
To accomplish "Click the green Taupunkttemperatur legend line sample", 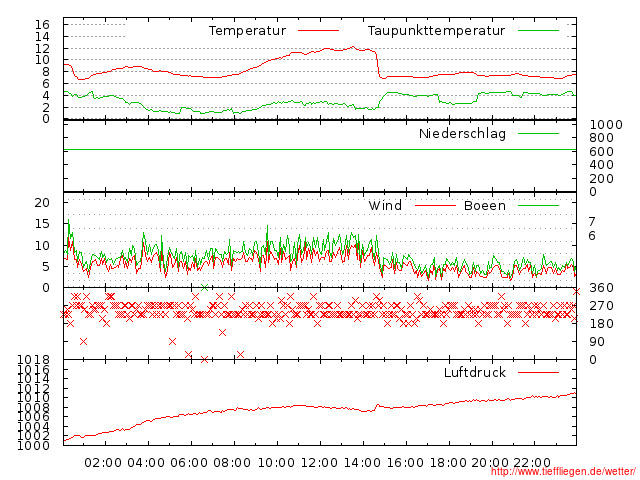I will tap(538, 31).
